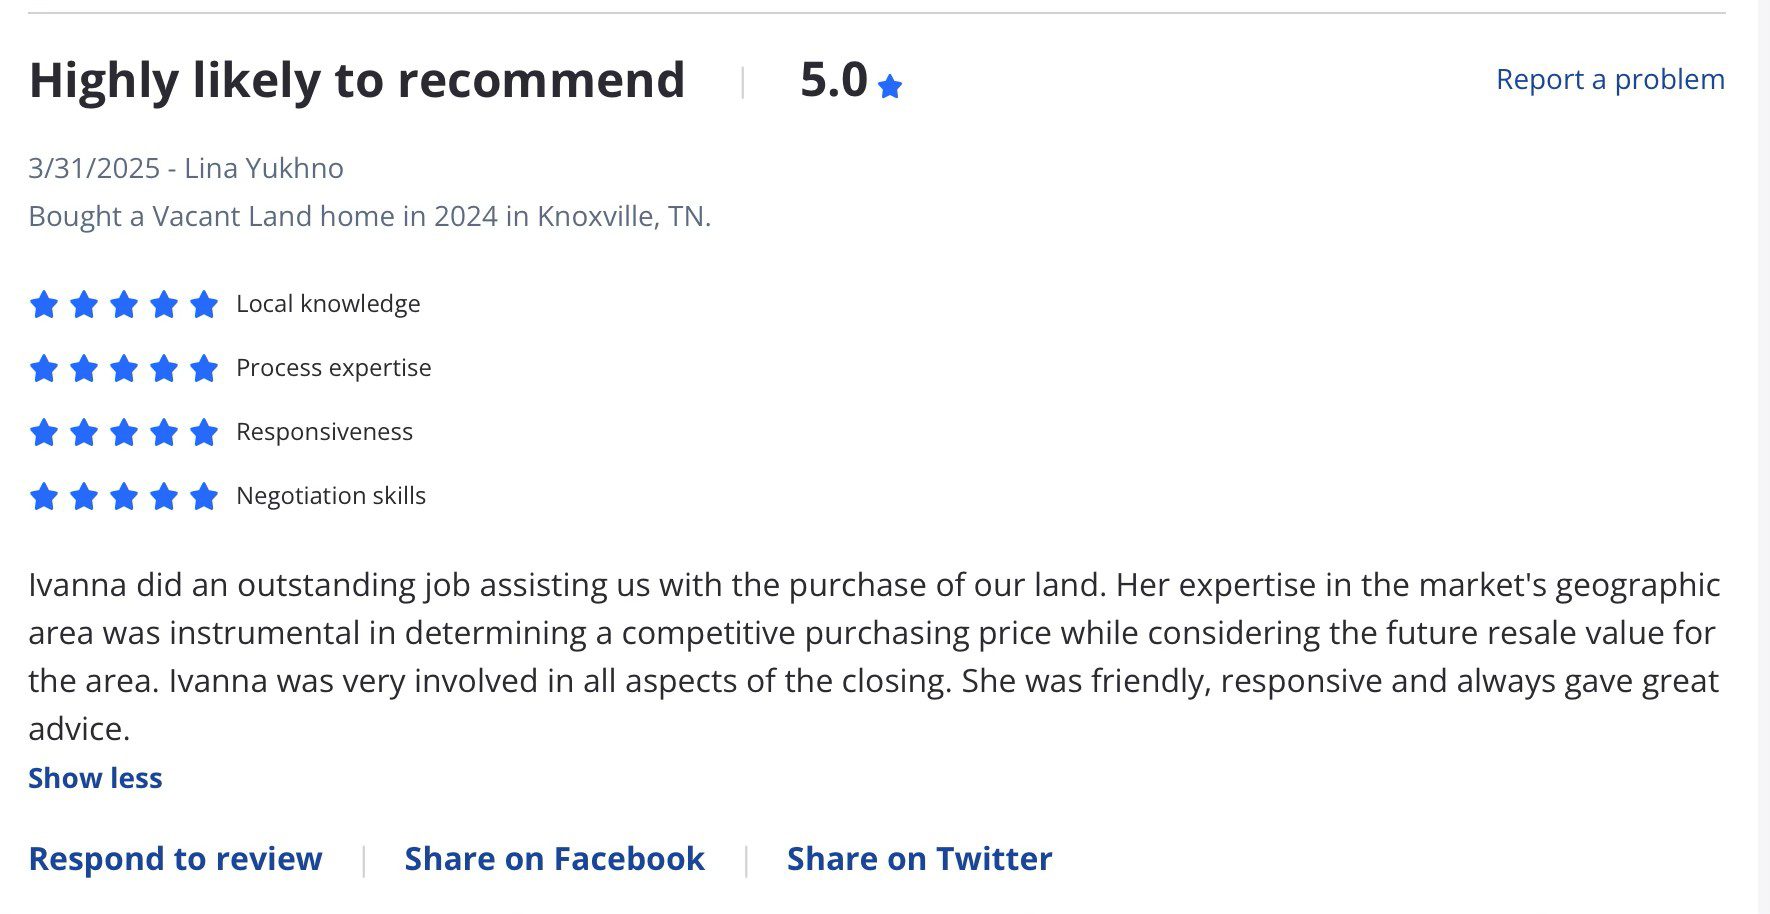Click the third star in Process expertise row
Viewport: 1770px width, 914px height.
(x=124, y=368)
